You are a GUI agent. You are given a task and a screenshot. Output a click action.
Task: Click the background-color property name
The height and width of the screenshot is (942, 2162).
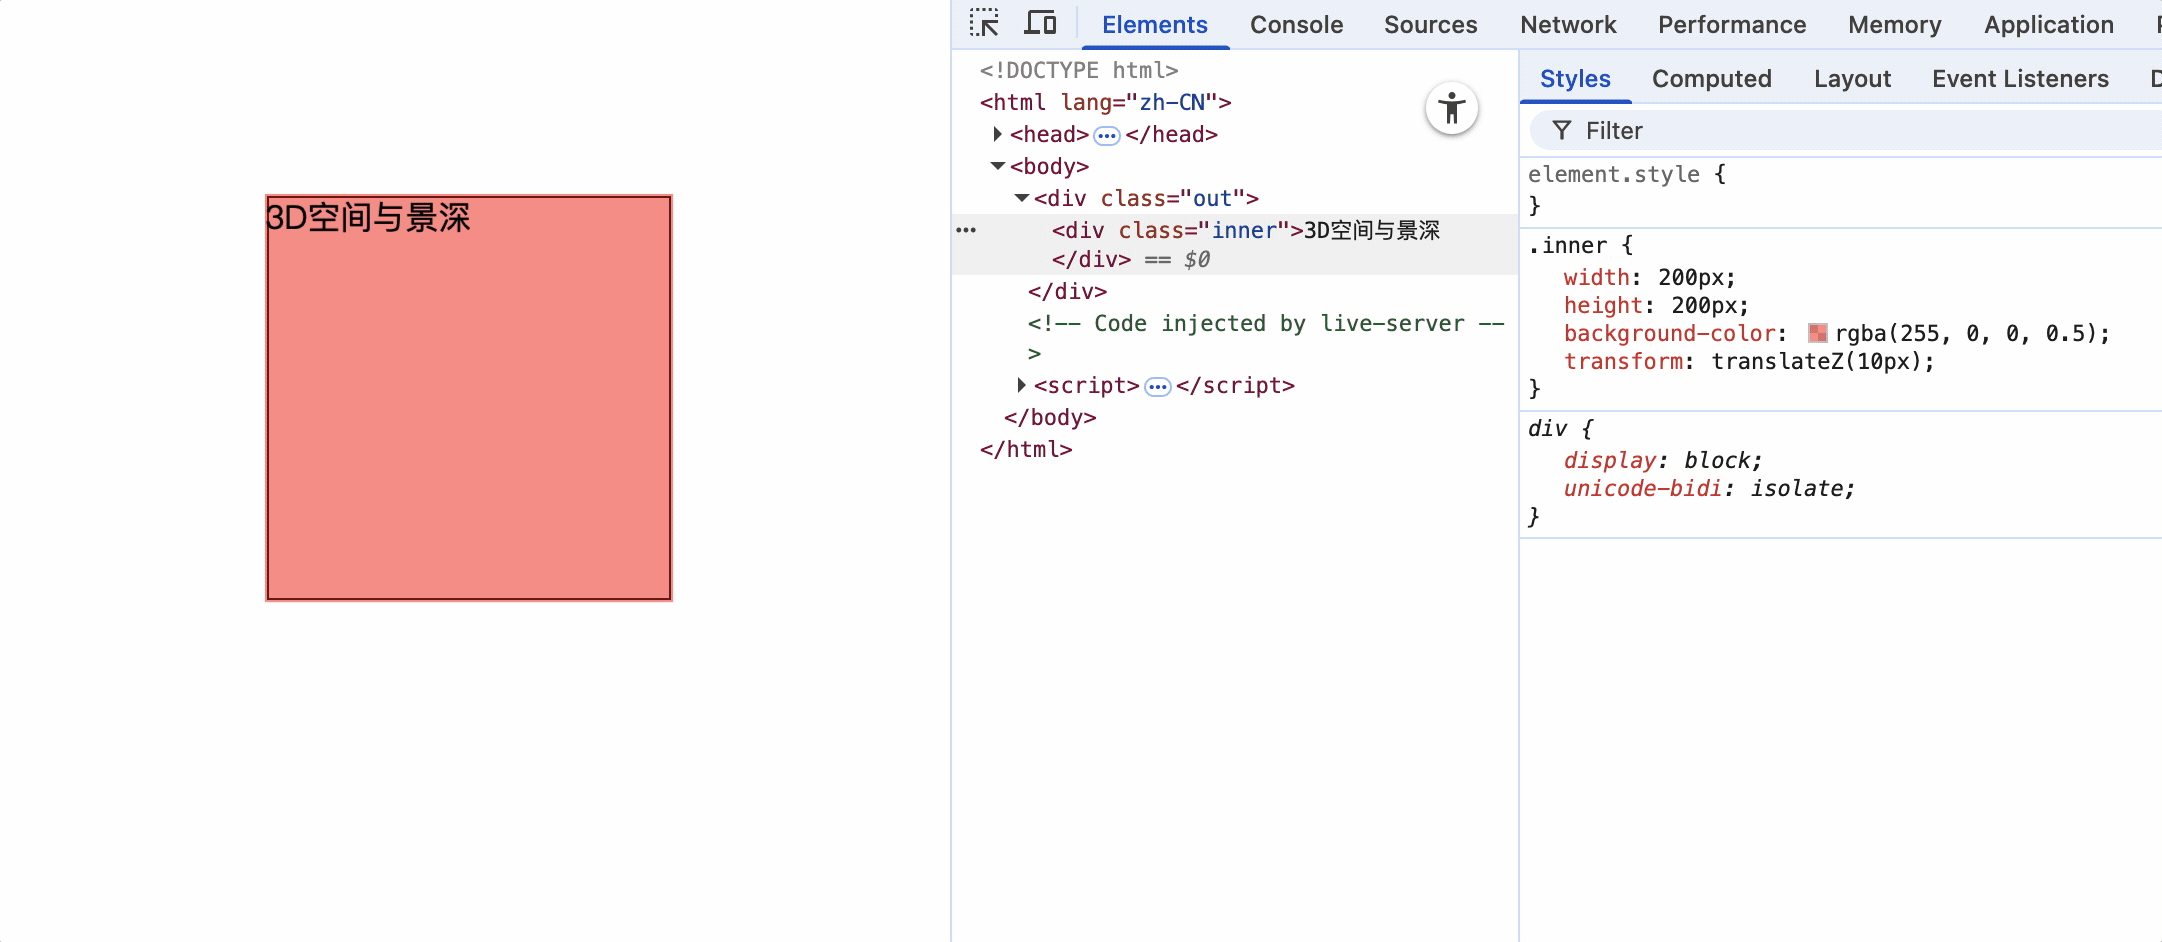click(1670, 333)
